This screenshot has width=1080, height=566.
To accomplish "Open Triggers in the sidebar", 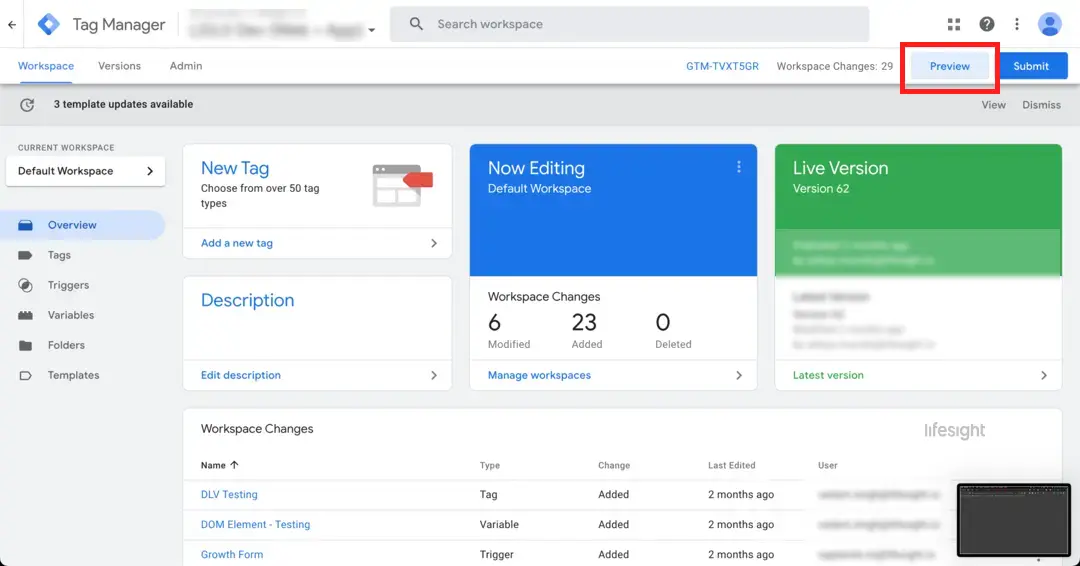I will [x=68, y=285].
